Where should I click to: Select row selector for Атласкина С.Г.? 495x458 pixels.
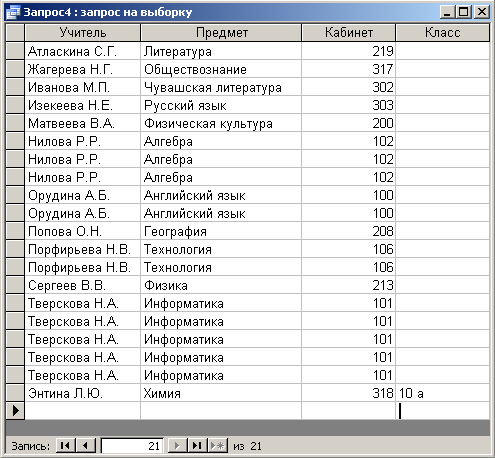tap(15, 51)
